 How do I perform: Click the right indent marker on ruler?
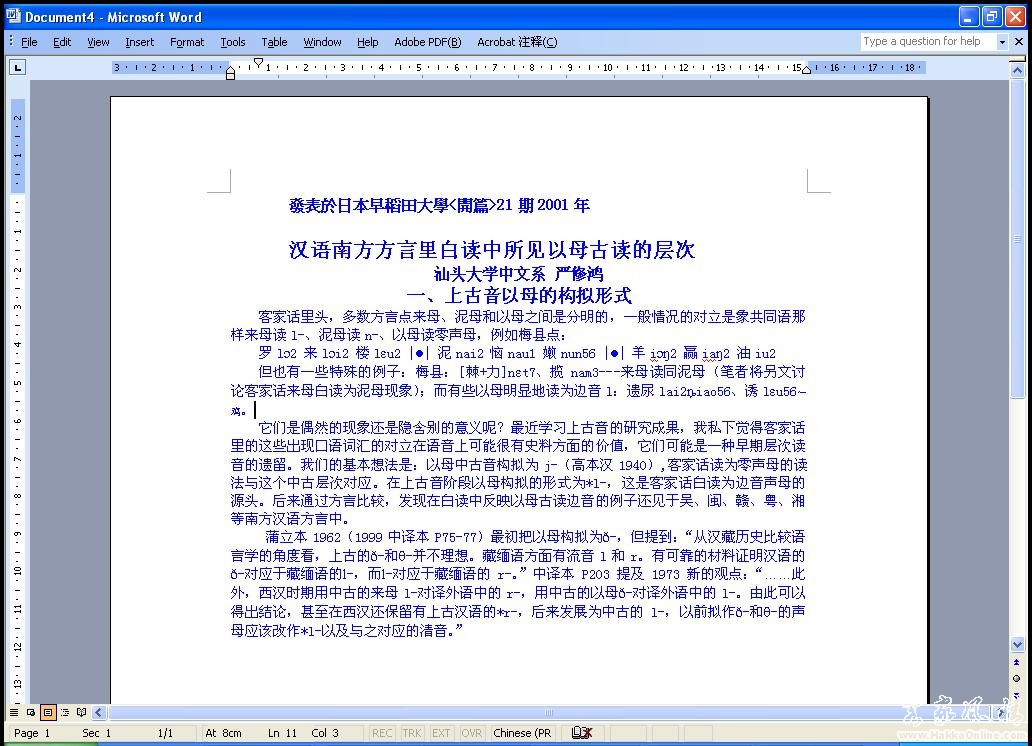806,70
